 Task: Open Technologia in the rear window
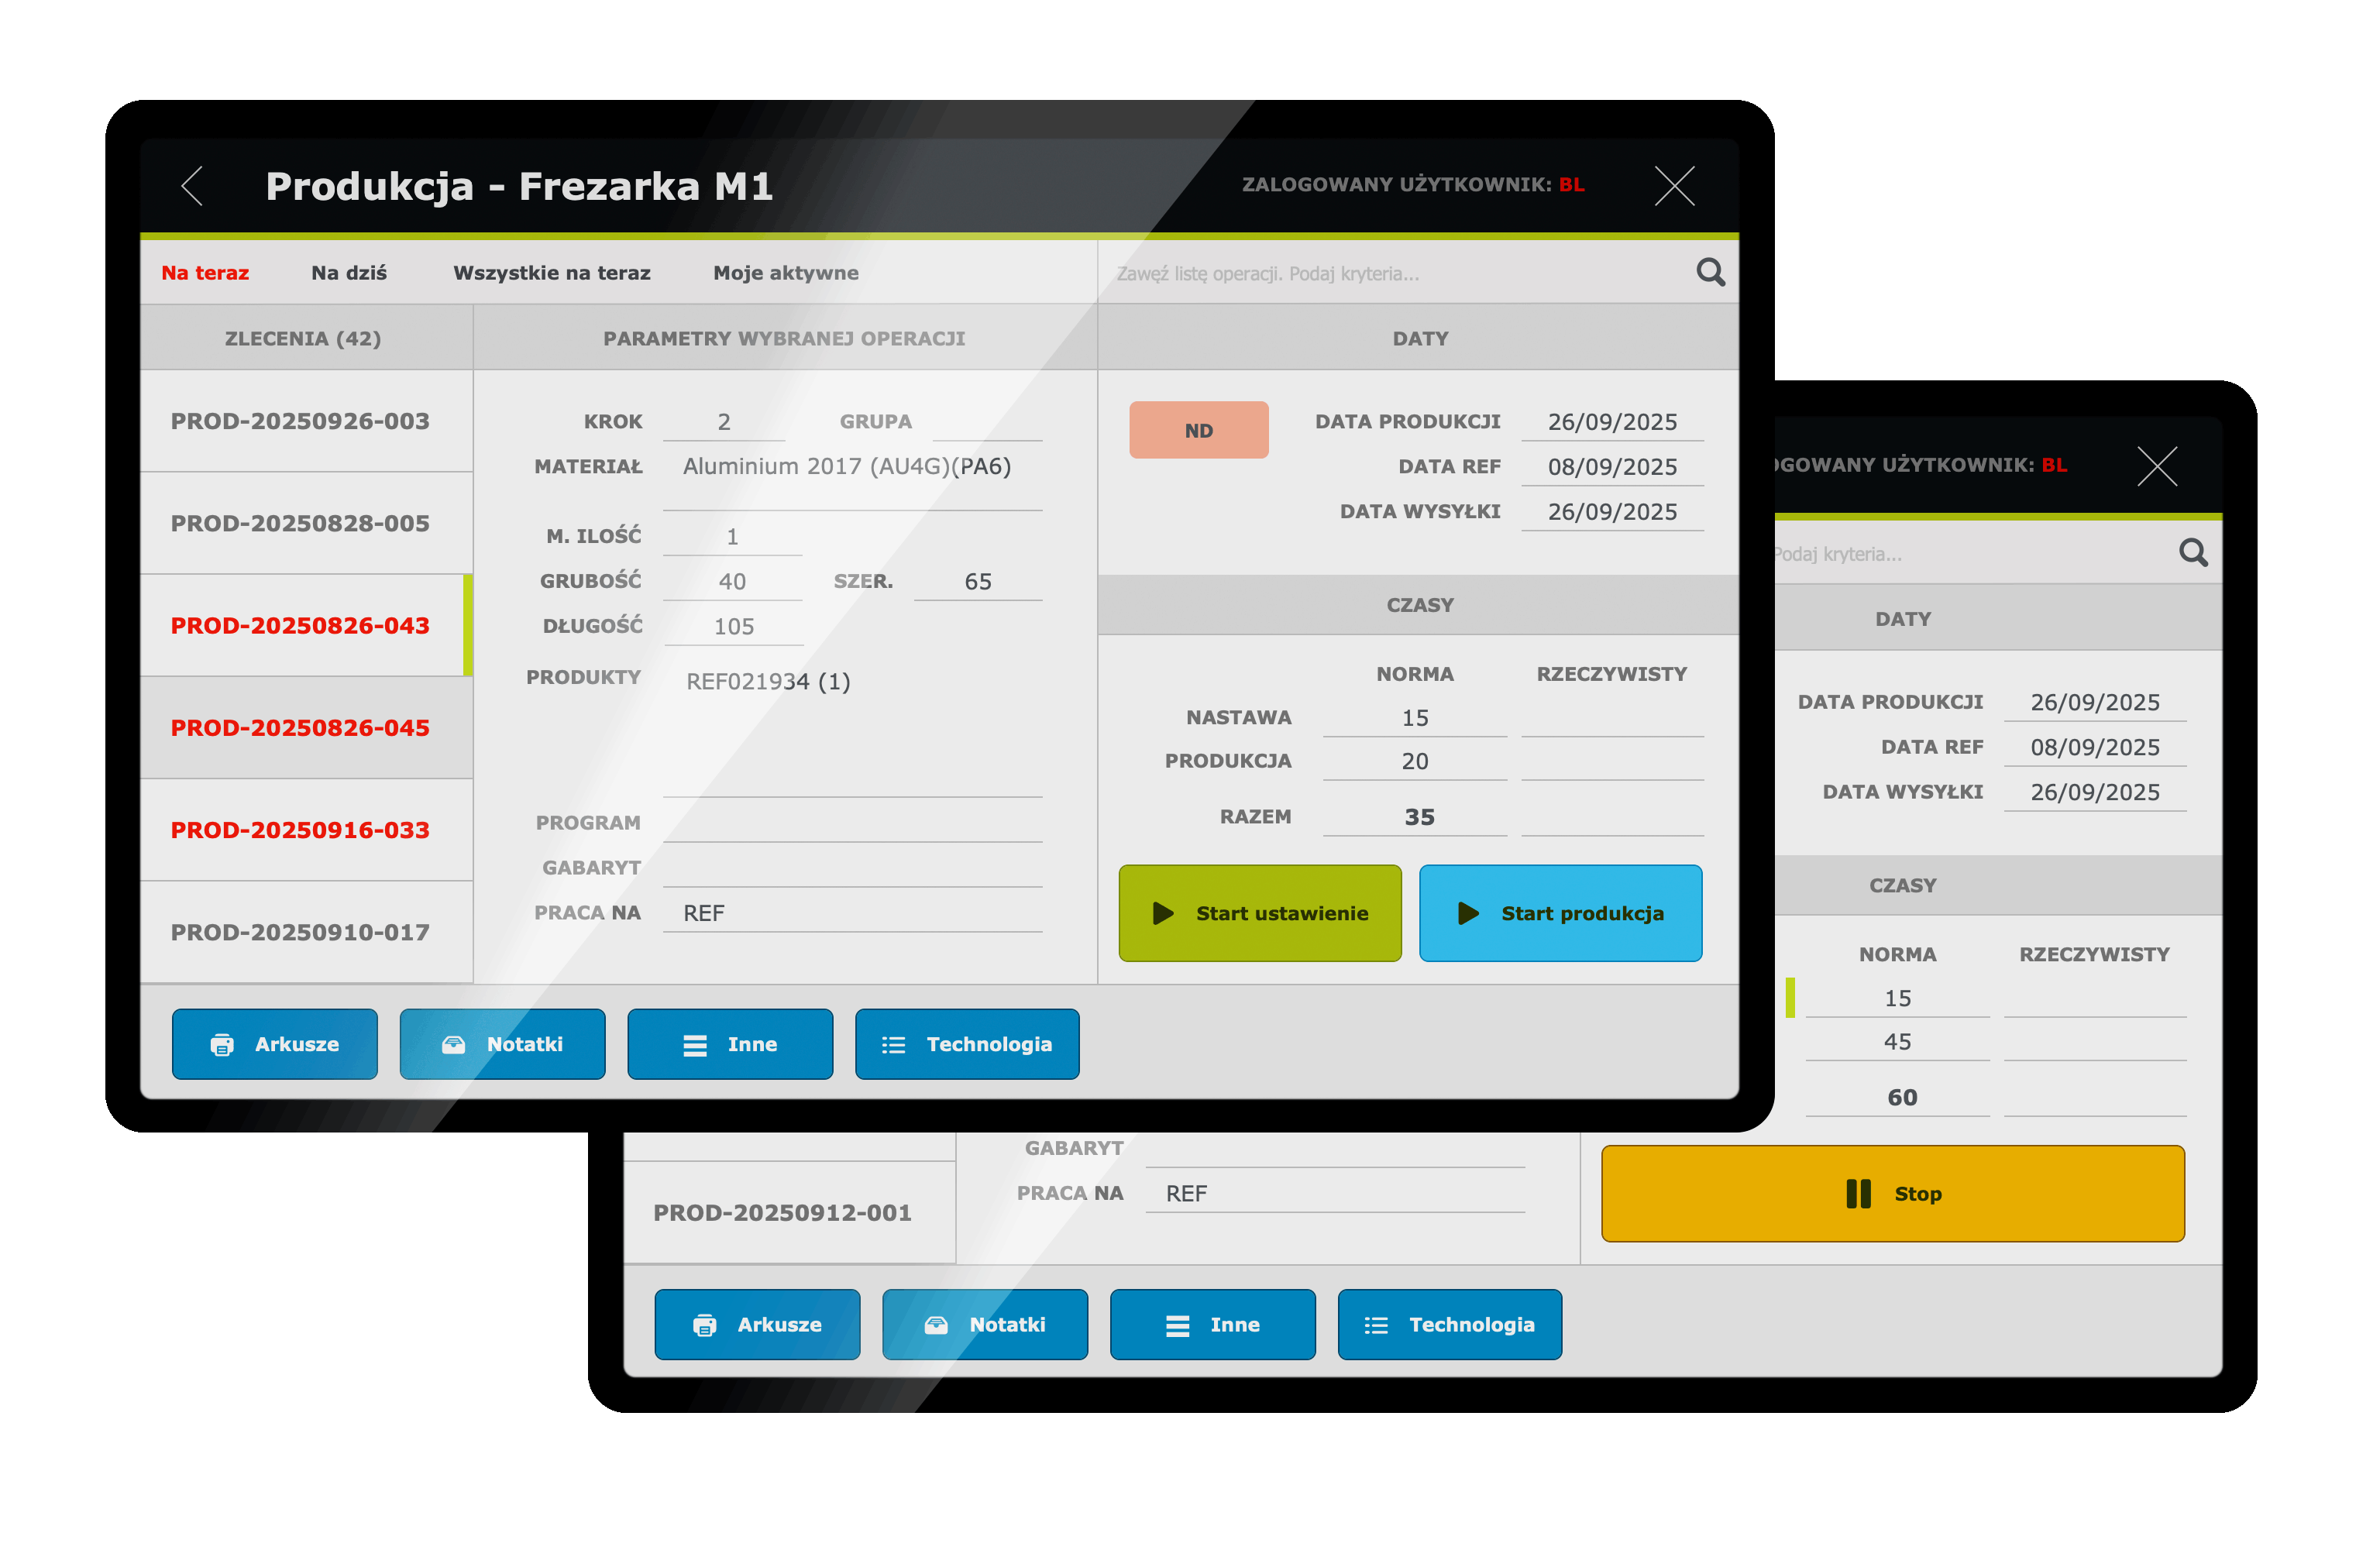(1449, 1324)
